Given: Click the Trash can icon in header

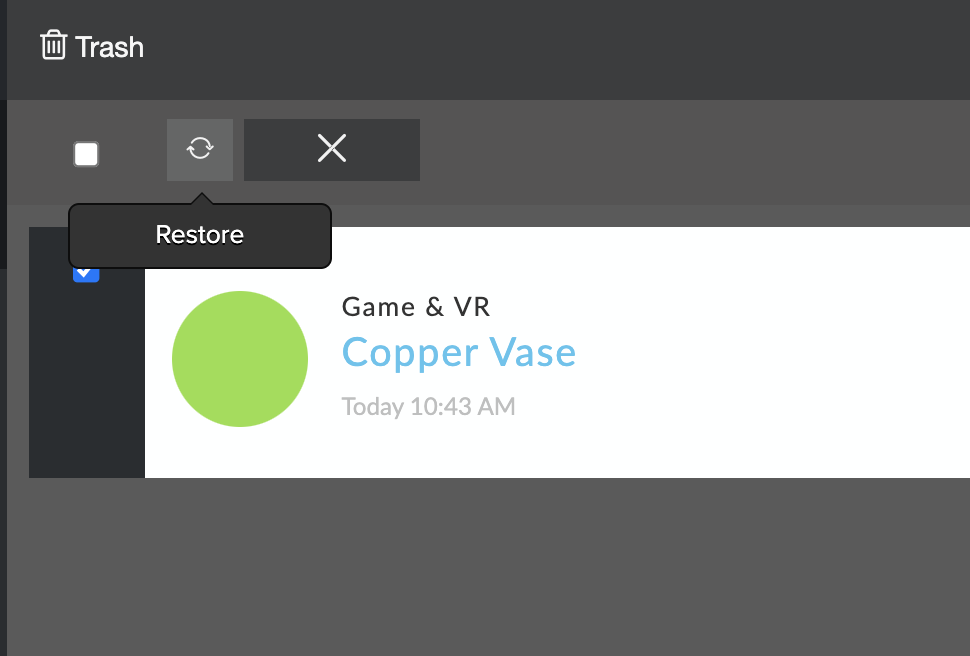Looking at the screenshot, I should (53, 45).
